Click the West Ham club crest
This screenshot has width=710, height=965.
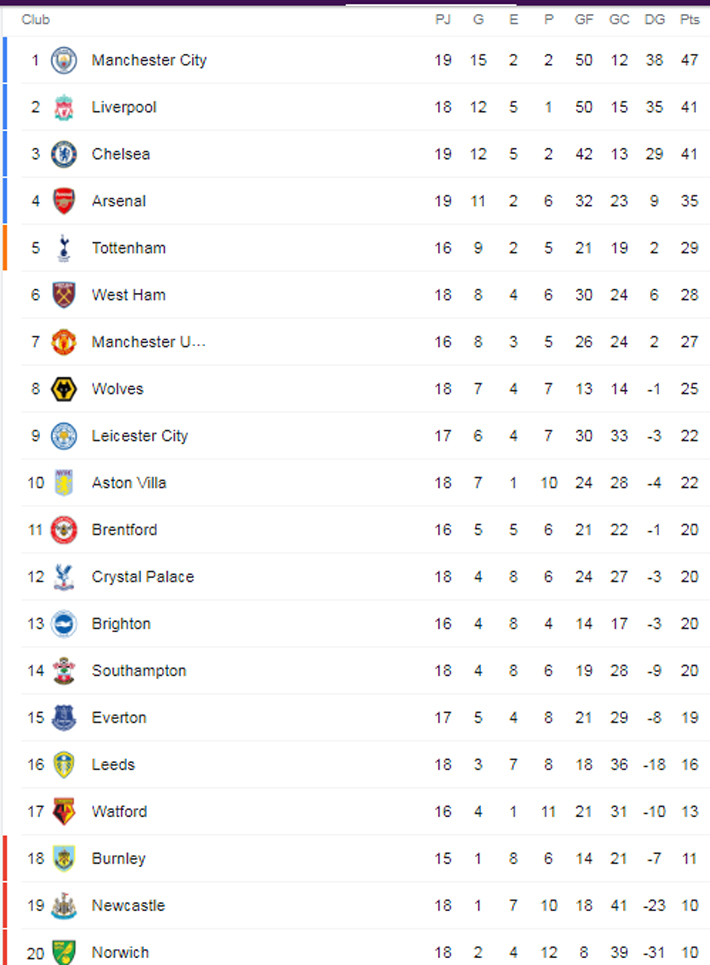point(64,295)
